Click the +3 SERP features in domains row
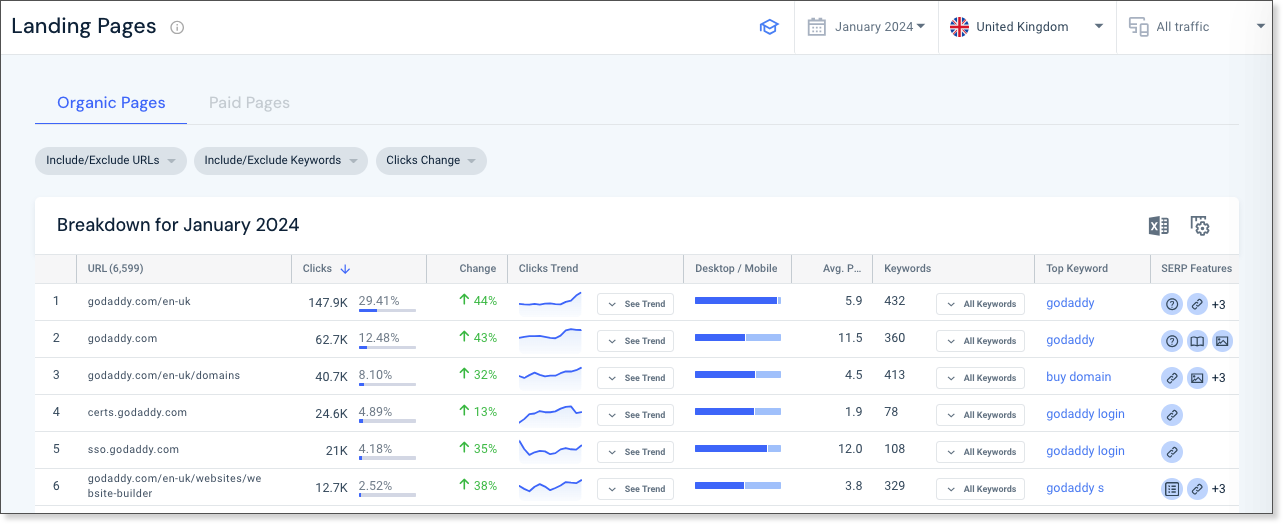Viewport: 1283px width, 524px height. (1218, 379)
